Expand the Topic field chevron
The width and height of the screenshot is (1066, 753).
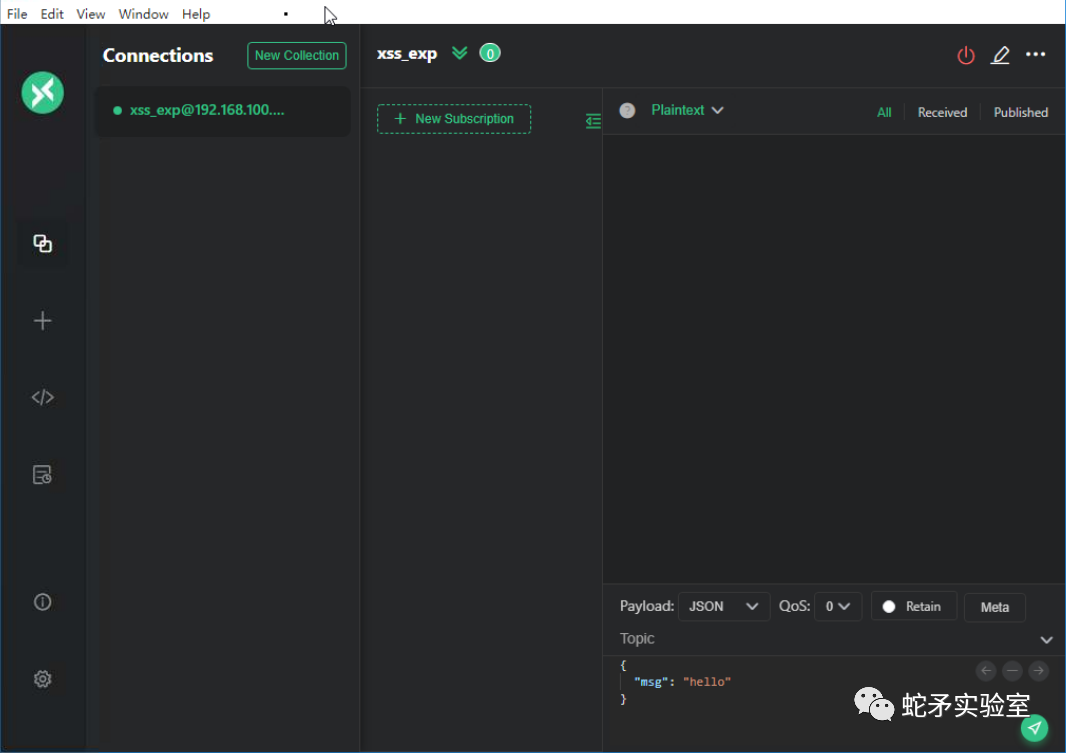(x=1046, y=640)
